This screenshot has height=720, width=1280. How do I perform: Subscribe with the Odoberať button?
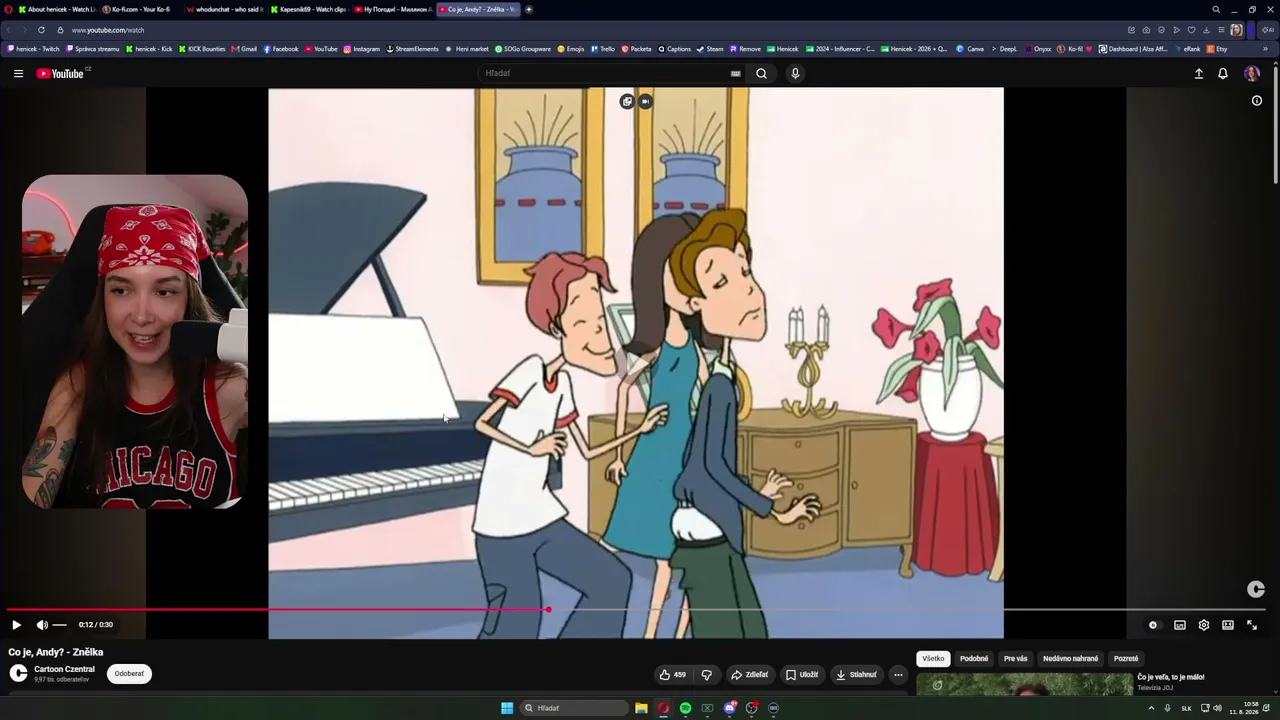129,674
